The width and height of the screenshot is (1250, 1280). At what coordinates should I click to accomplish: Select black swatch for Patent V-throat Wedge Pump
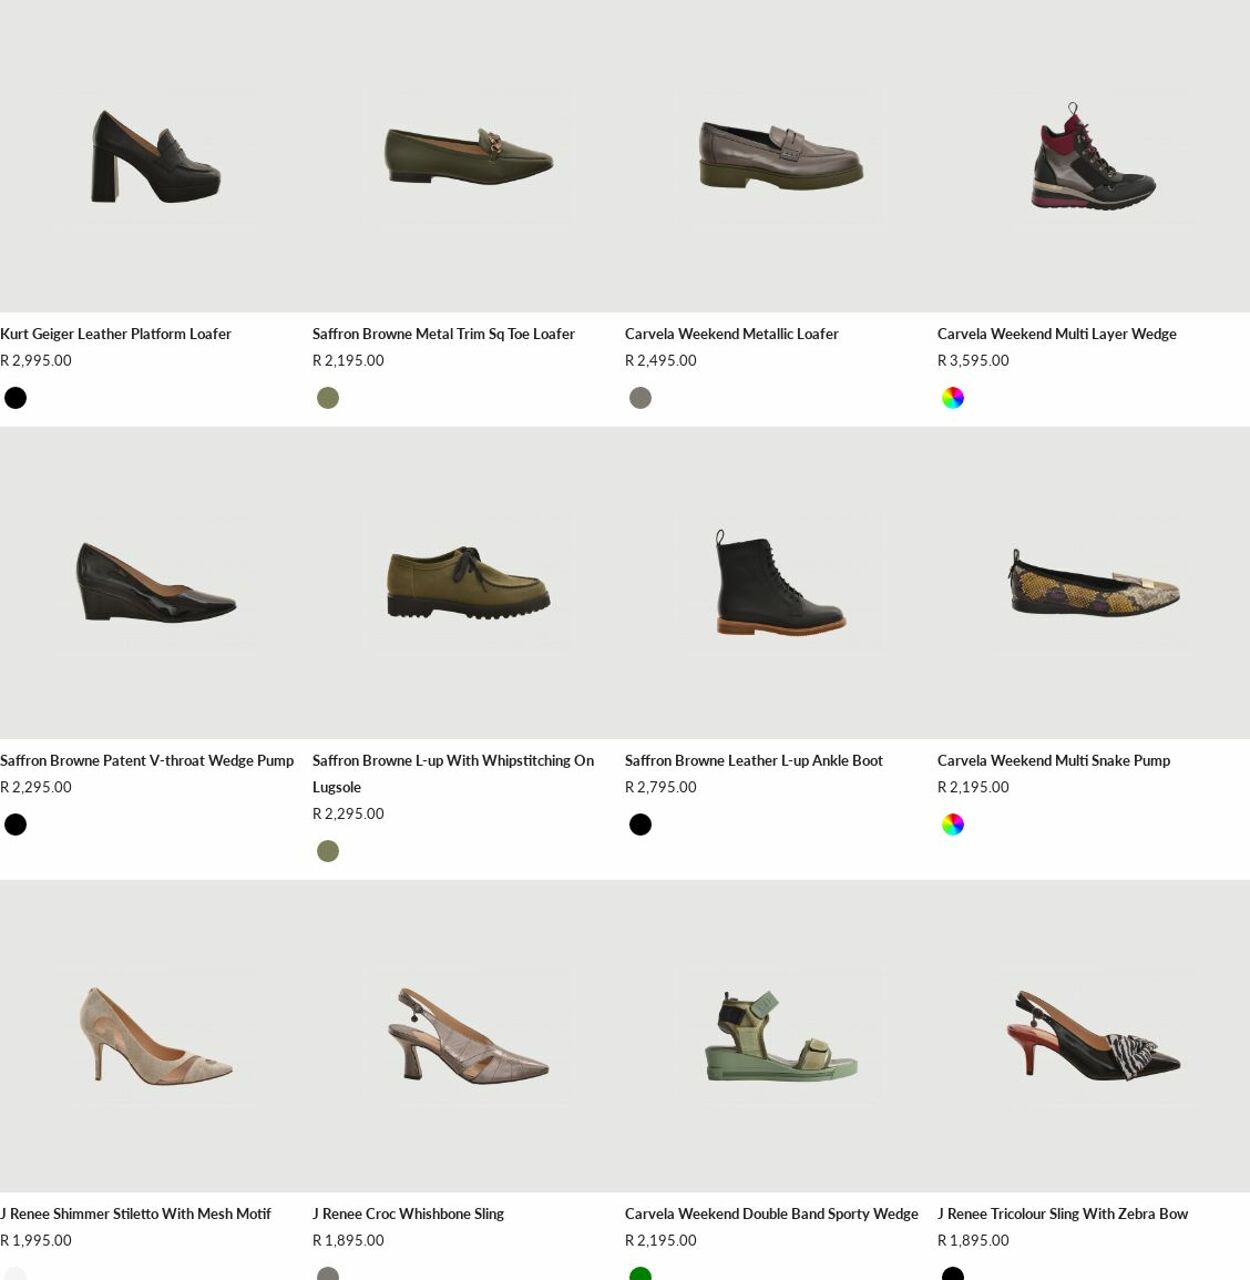coord(16,825)
